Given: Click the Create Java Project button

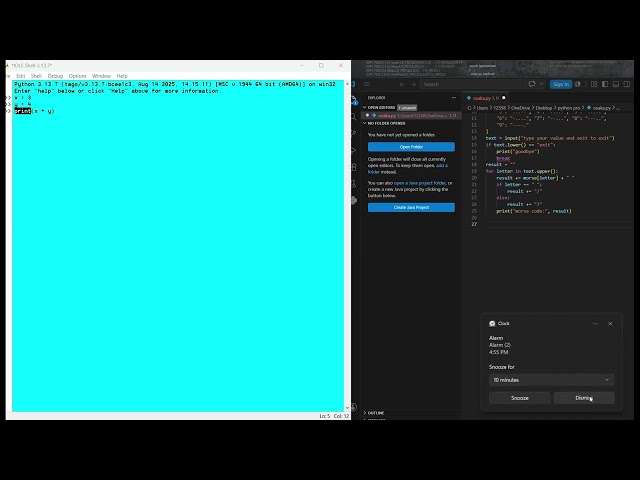Looking at the screenshot, I should 411,207.
